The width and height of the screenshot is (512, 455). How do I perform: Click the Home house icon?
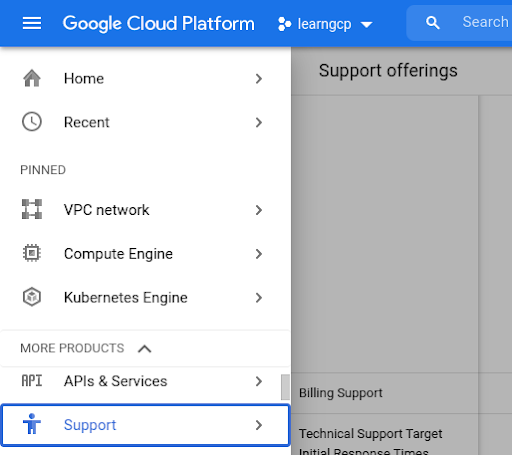point(32,78)
